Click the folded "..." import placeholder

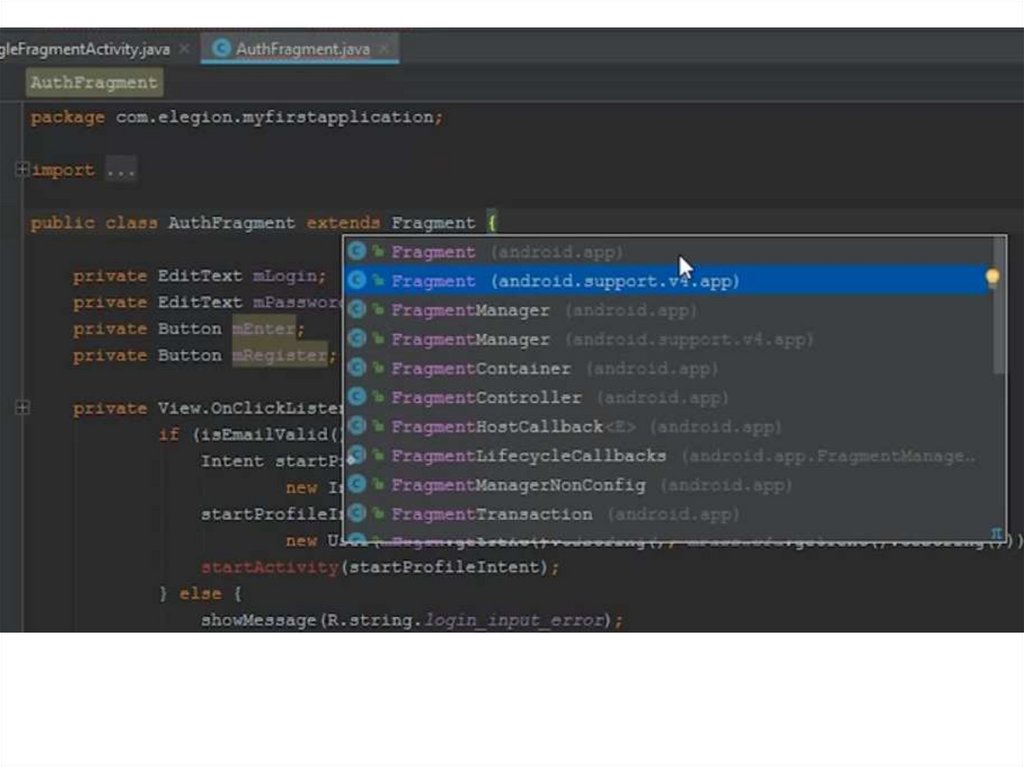click(120, 170)
